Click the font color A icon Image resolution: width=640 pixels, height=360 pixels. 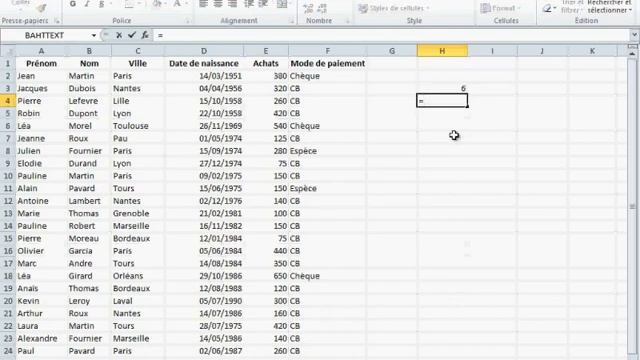point(177,4)
